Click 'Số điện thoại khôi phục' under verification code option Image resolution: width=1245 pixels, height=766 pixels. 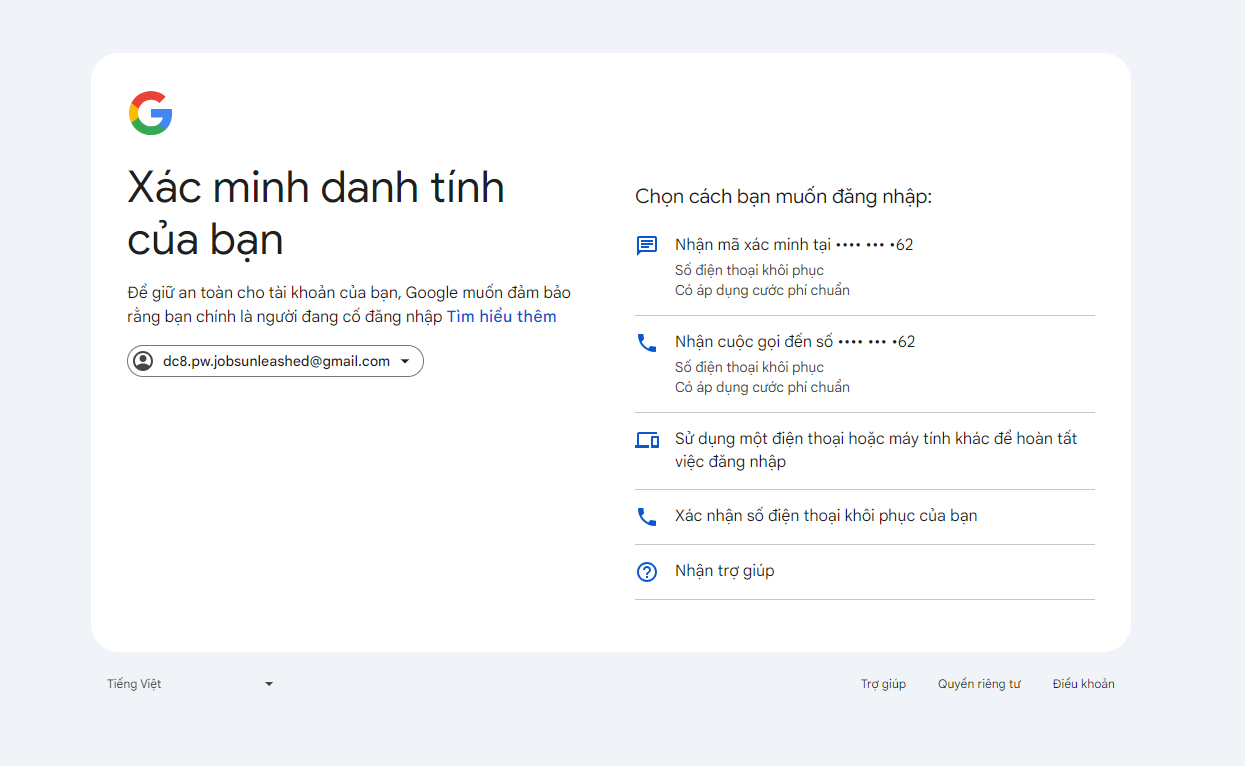pyautogui.click(x=749, y=270)
